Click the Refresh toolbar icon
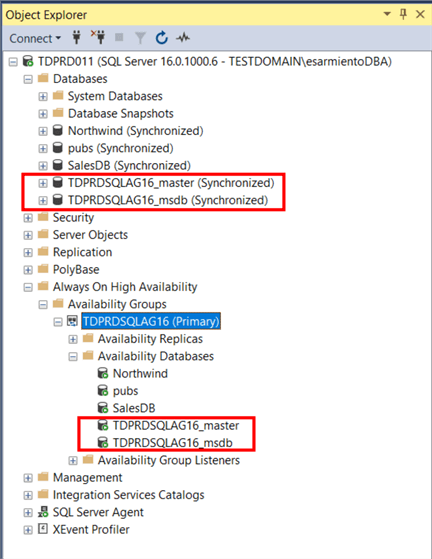Image resolution: width=432 pixels, height=559 pixels. 161,37
